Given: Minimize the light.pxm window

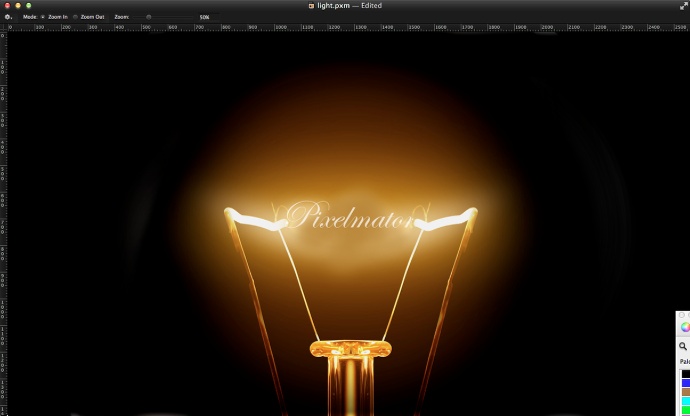Looking at the screenshot, I should click(x=18, y=6).
